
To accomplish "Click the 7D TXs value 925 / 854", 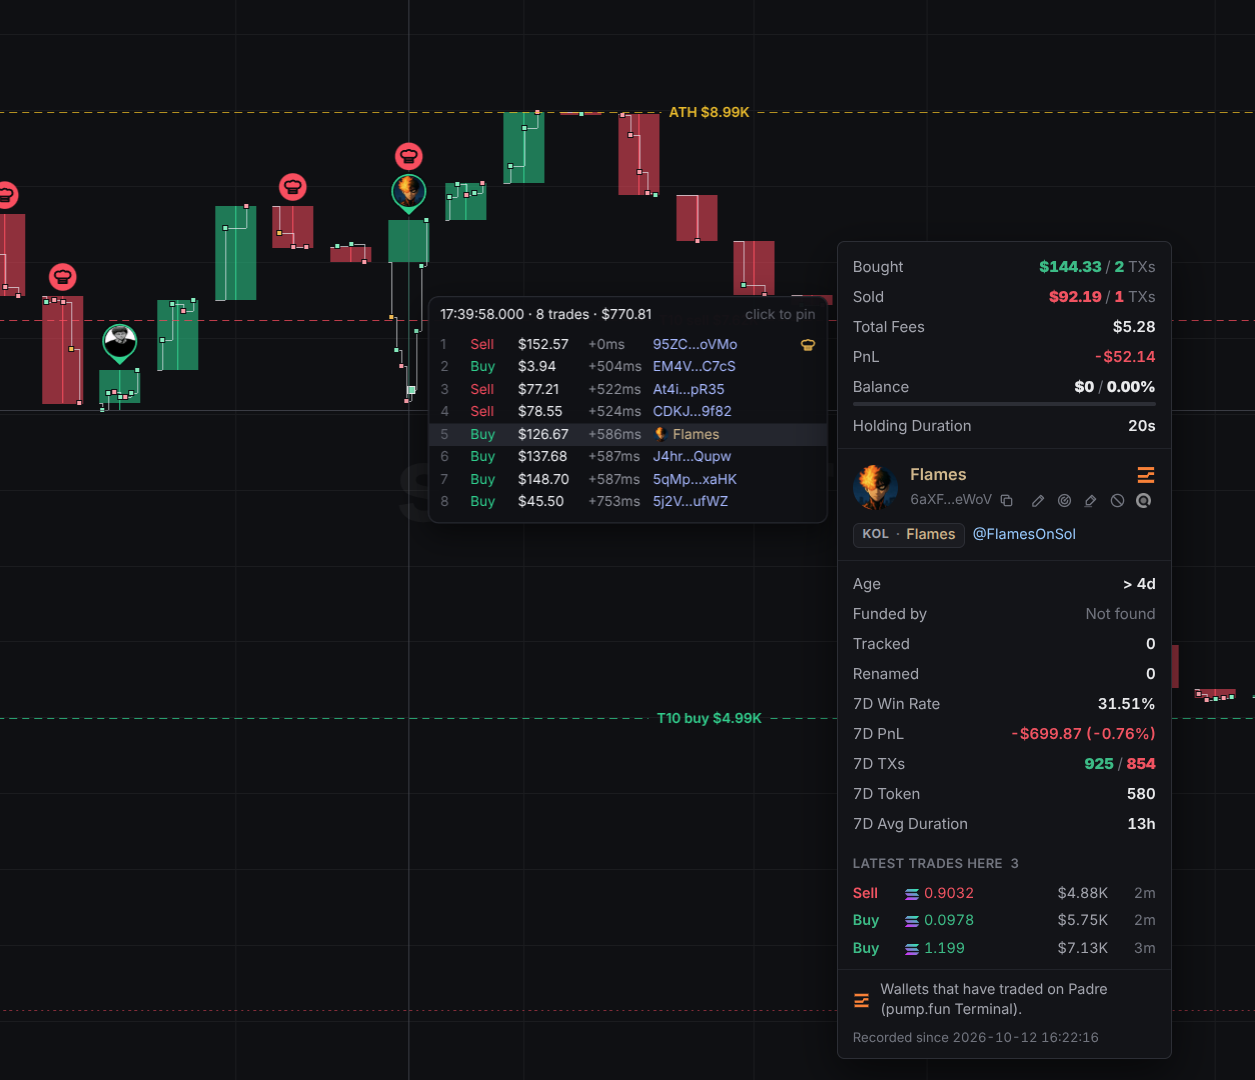I will coord(1120,764).
